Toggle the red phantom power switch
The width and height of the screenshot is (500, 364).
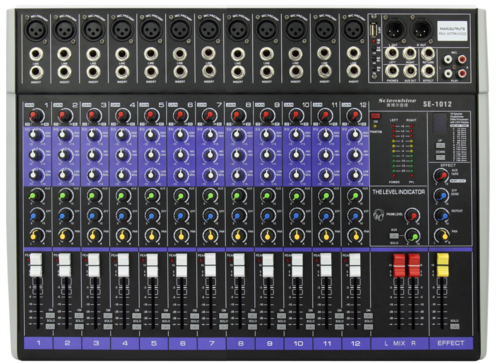pyautogui.click(x=375, y=116)
